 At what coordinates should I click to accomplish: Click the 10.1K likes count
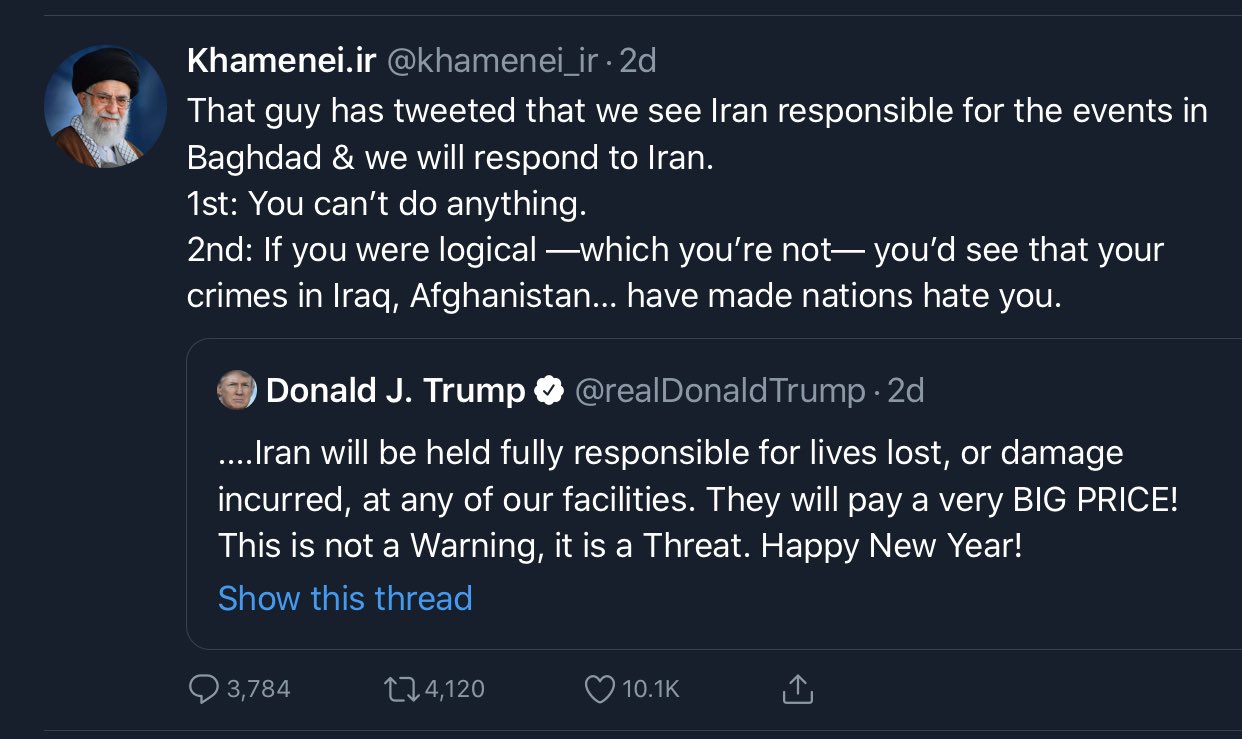coord(651,689)
